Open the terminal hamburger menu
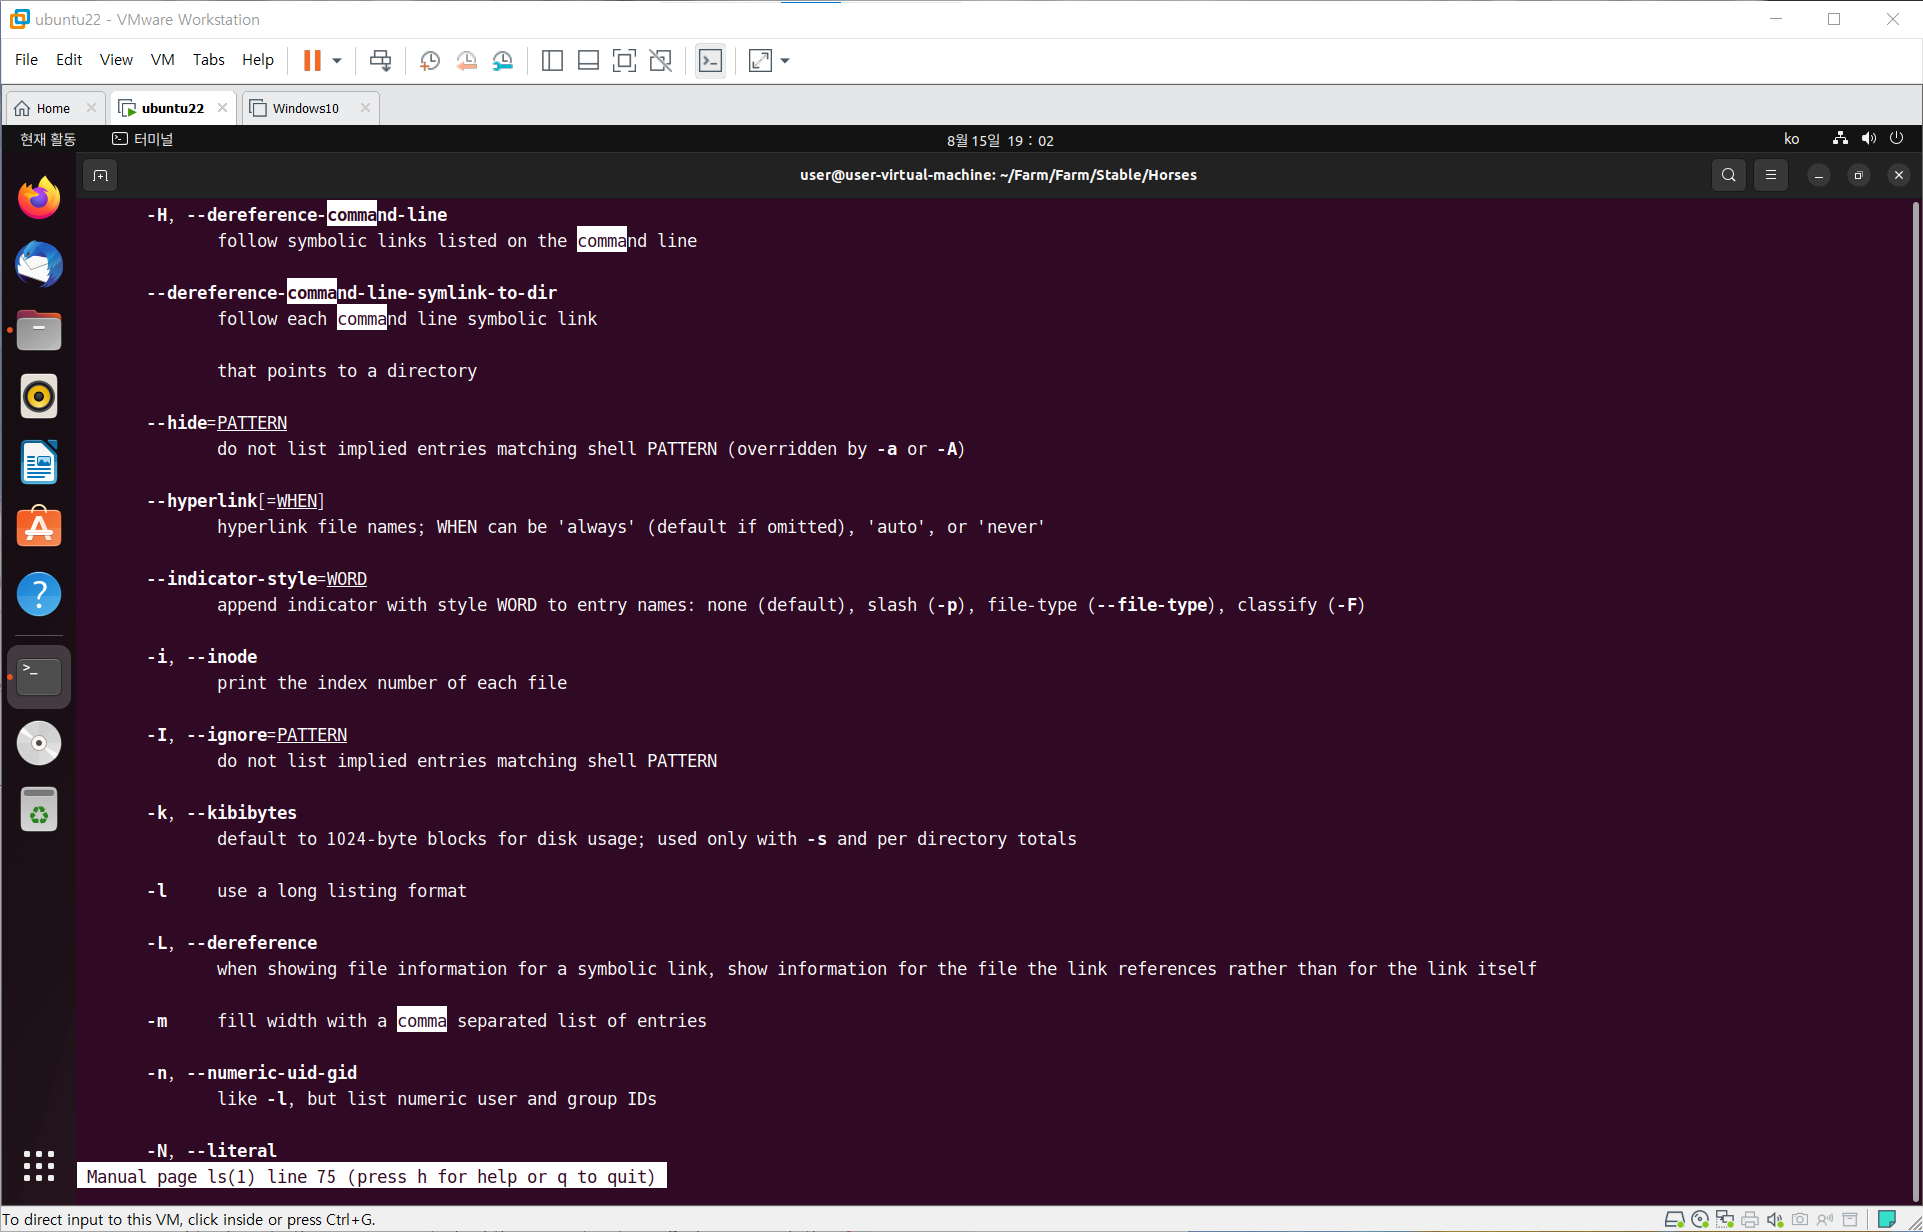 click(1770, 175)
